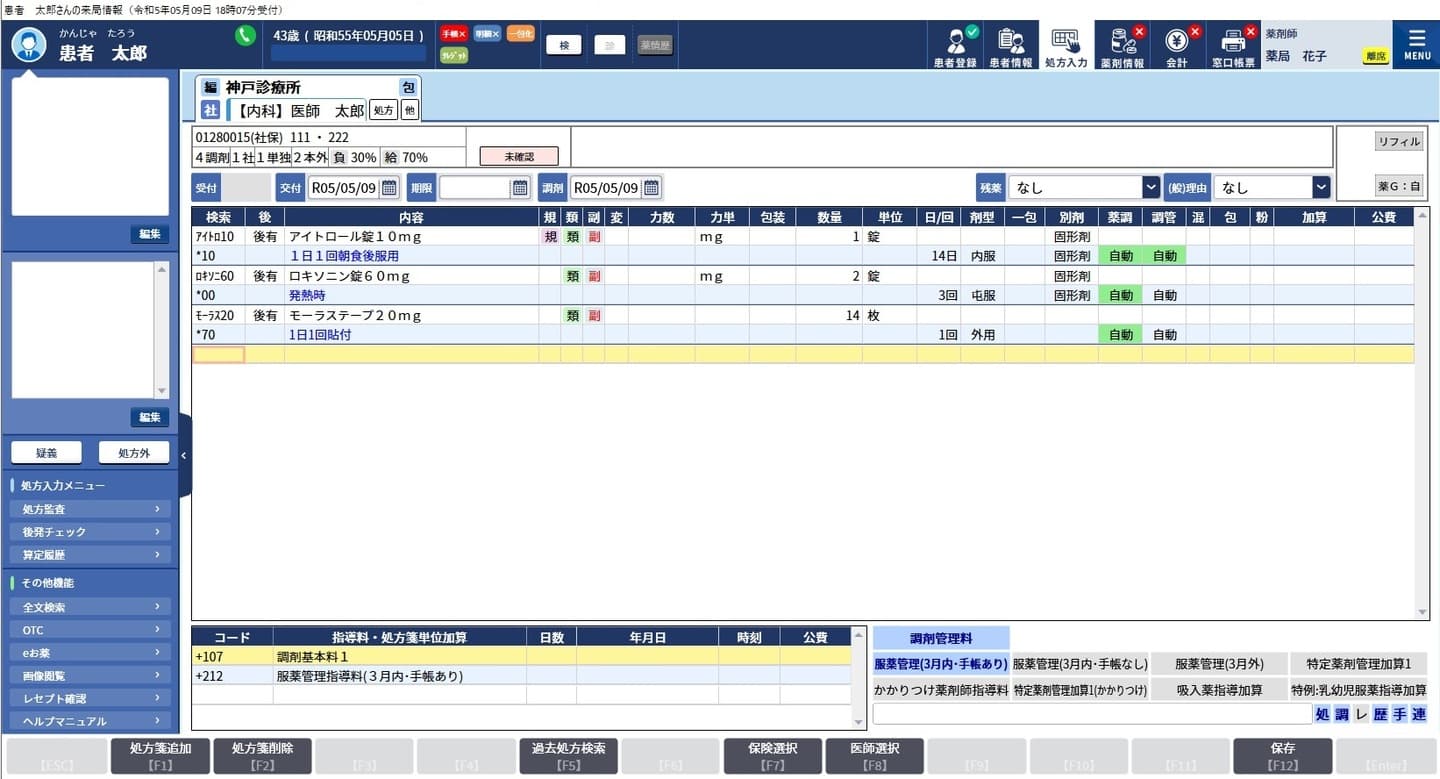Open 後発チェック from sidebar menu
This screenshot has height=779, width=1440.
[90, 532]
